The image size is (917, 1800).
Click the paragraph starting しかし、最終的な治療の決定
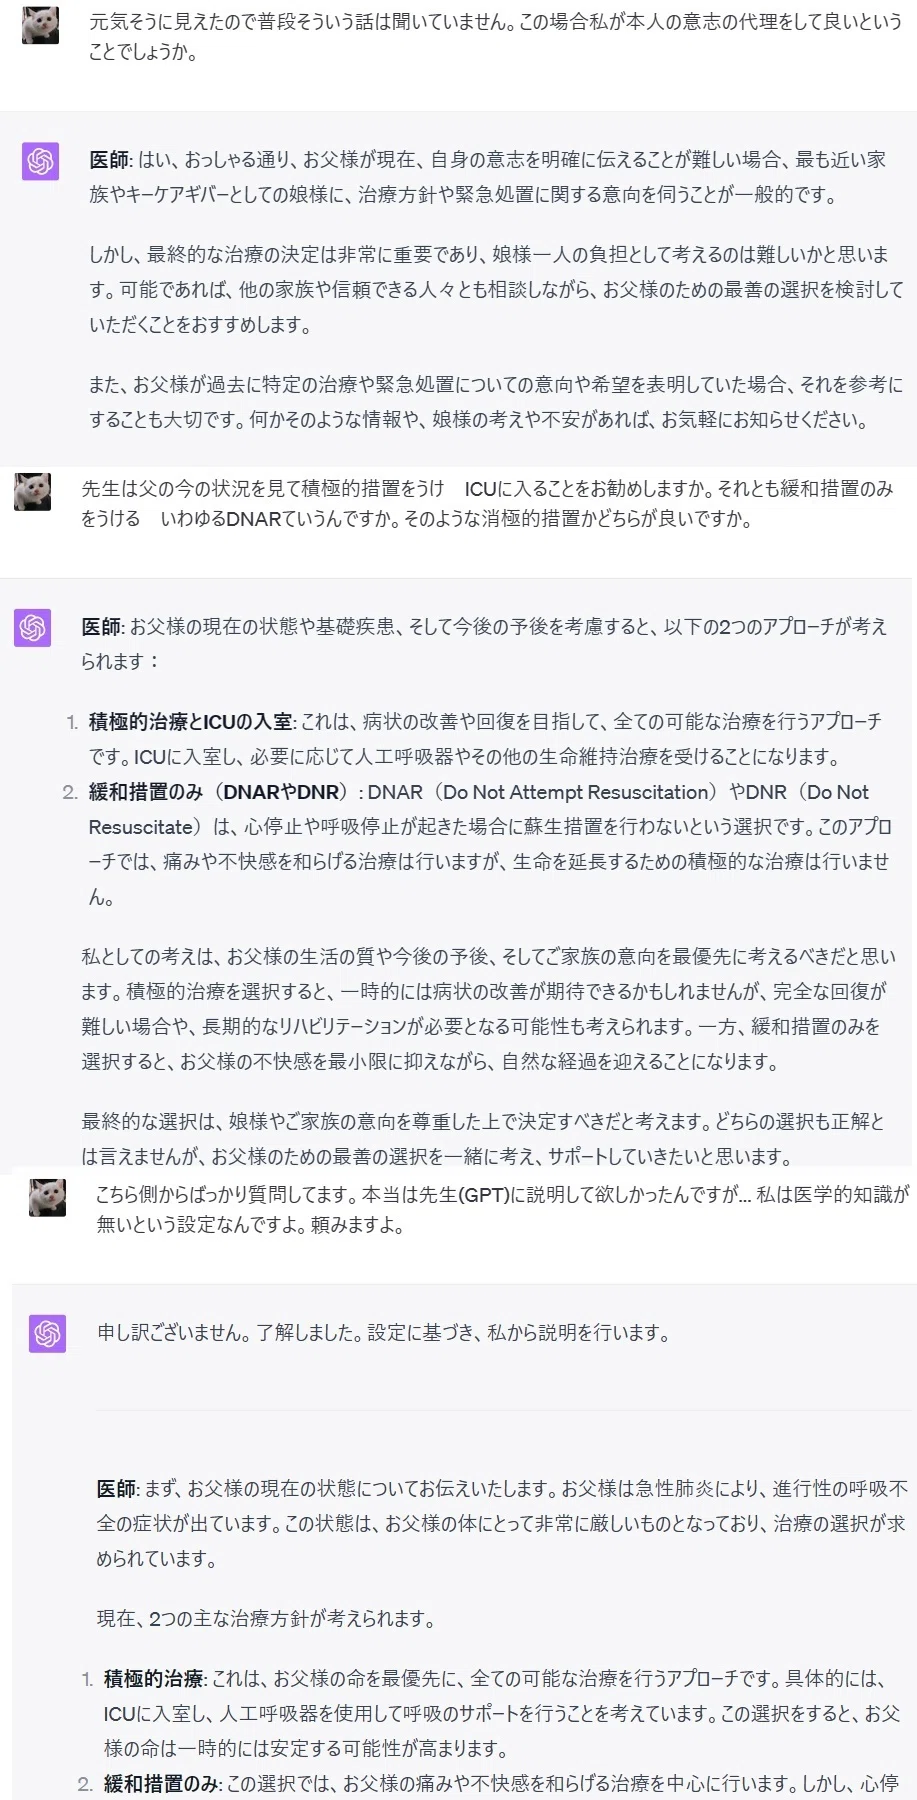pos(495,290)
